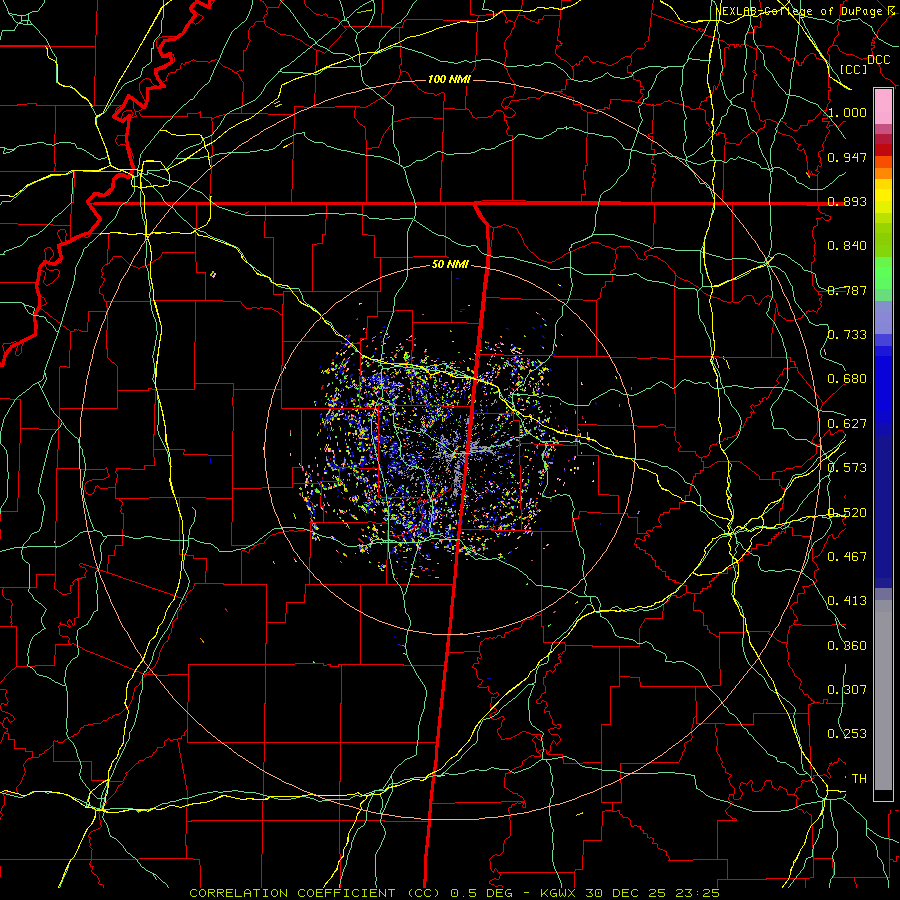900x900 pixels.
Task: Select the 0.733 scale value
Action: click(847, 335)
